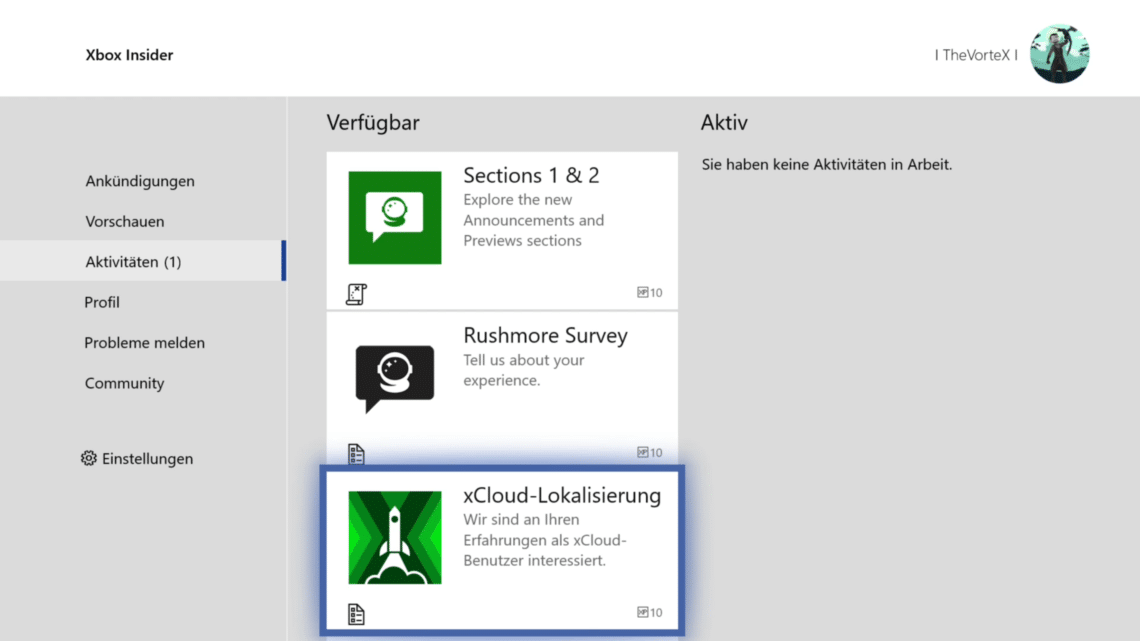Open the xCloud-Lokalisierung activity card
This screenshot has height=641, width=1140.
[502, 550]
